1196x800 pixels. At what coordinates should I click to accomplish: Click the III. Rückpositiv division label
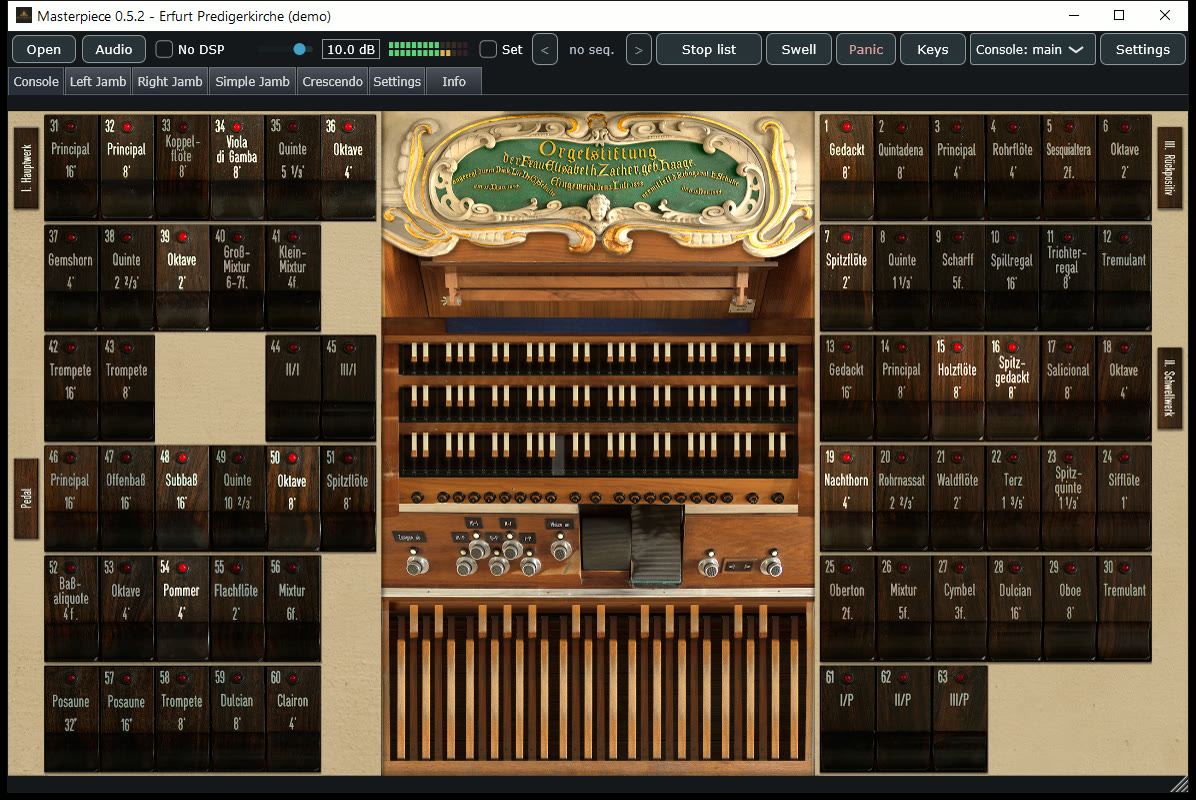(1169, 168)
